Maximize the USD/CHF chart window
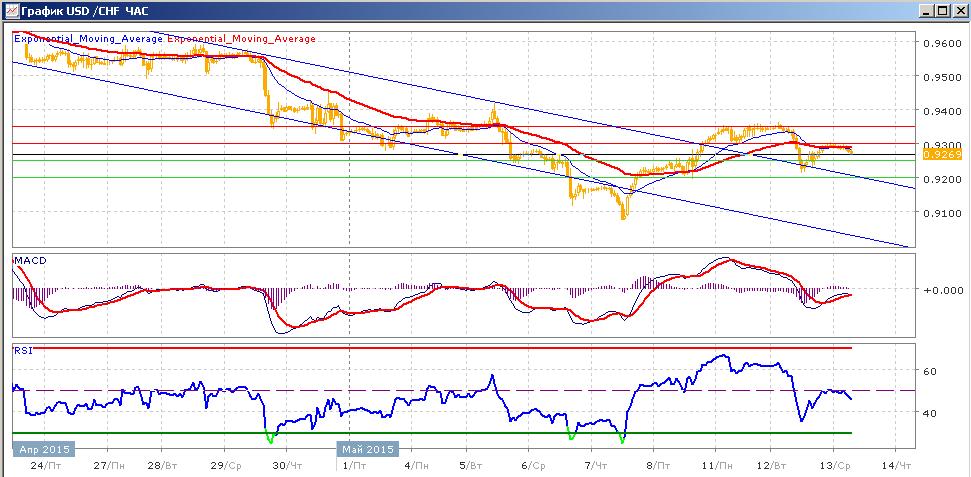Screen dimensions: 971x477 pyautogui.click(x=941, y=11)
